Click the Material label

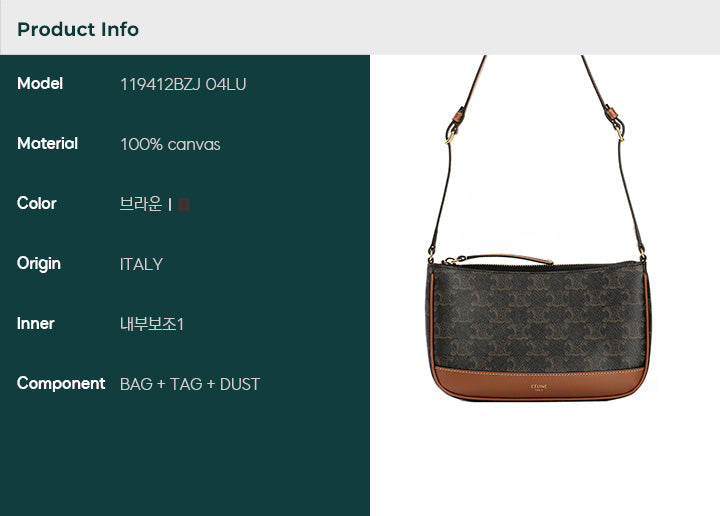[47, 143]
